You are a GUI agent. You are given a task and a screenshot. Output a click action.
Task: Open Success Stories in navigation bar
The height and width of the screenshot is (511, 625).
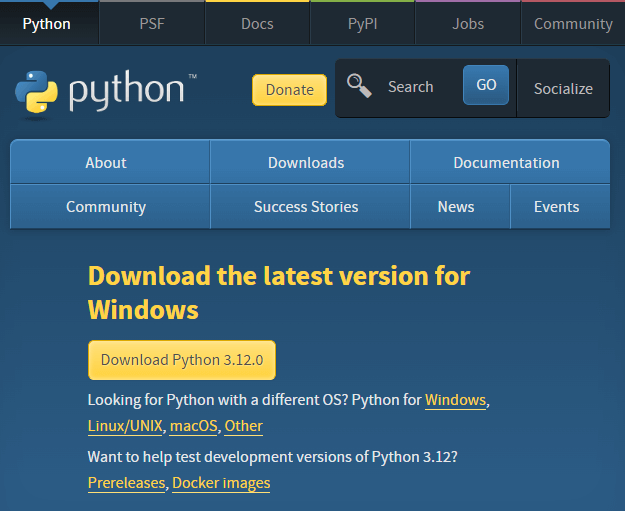tap(306, 207)
